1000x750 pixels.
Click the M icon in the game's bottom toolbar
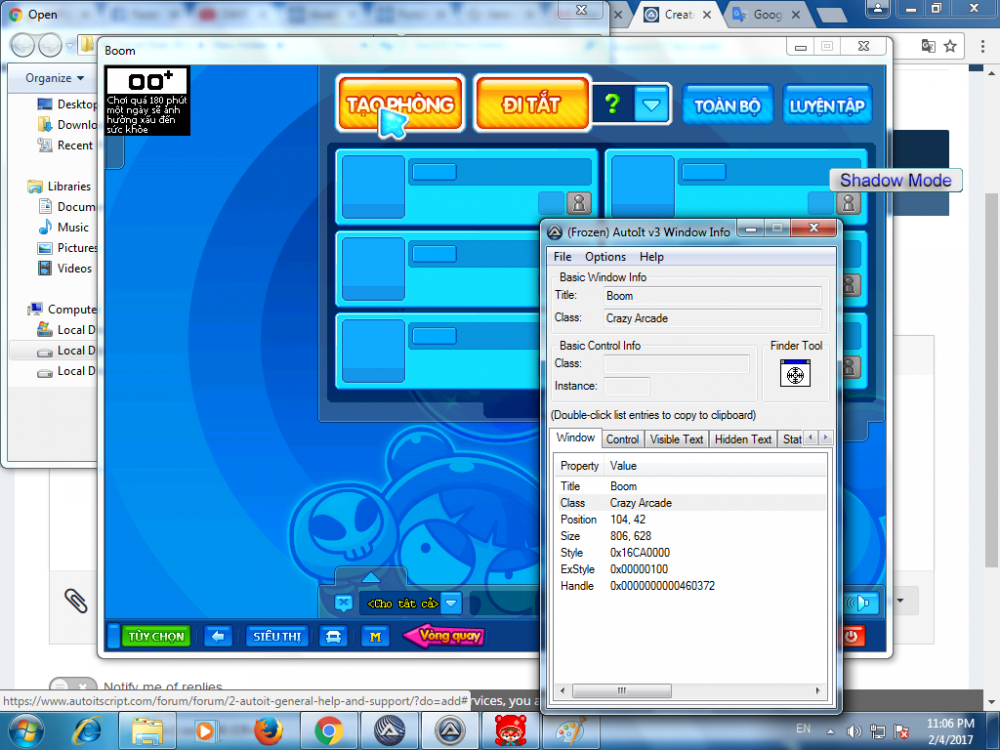click(376, 636)
